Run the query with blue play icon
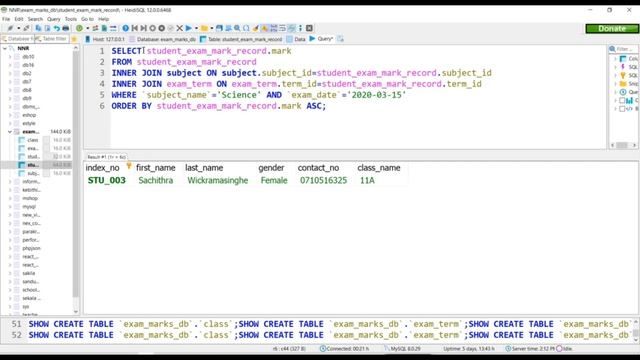This screenshot has width=640, height=360. (x=189, y=28)
